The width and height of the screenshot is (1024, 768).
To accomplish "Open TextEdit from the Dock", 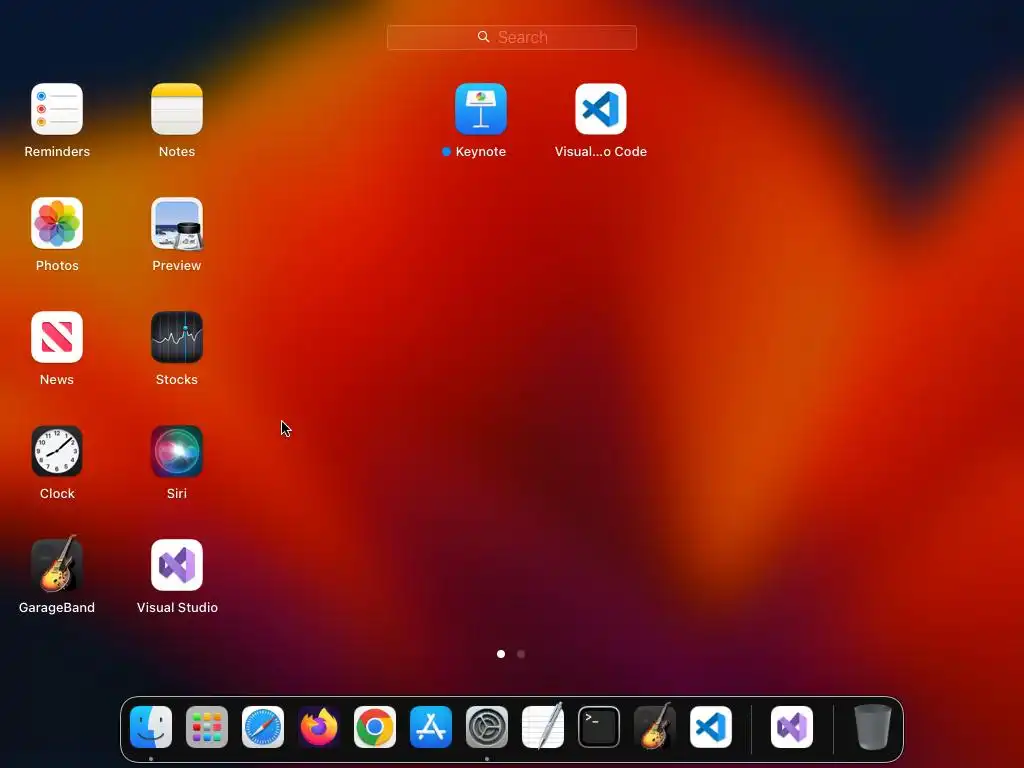I will 543,726.
